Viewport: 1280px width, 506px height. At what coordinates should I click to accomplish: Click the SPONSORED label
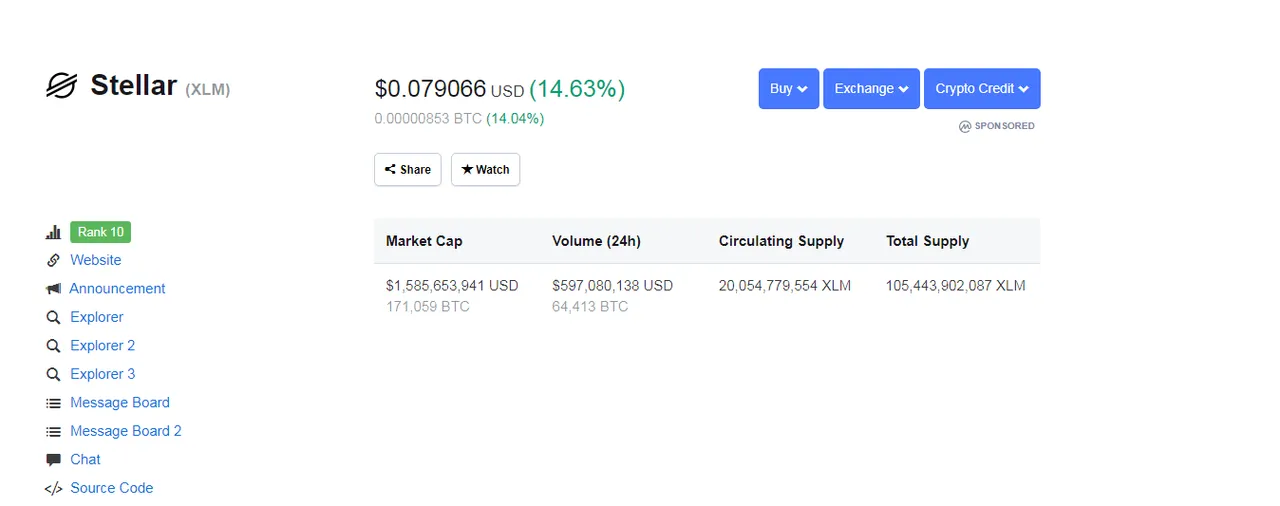(1005, 126)
